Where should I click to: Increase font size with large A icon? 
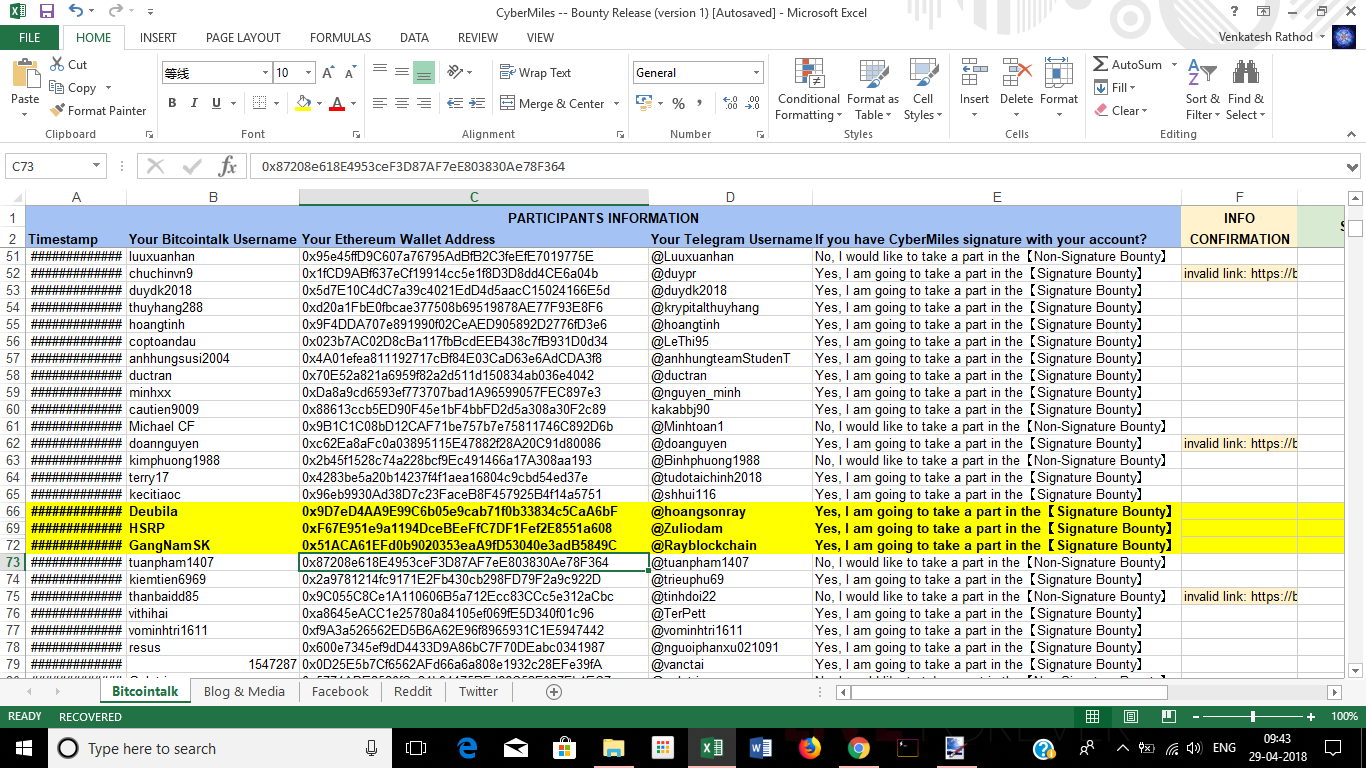(x=329, y=73)
